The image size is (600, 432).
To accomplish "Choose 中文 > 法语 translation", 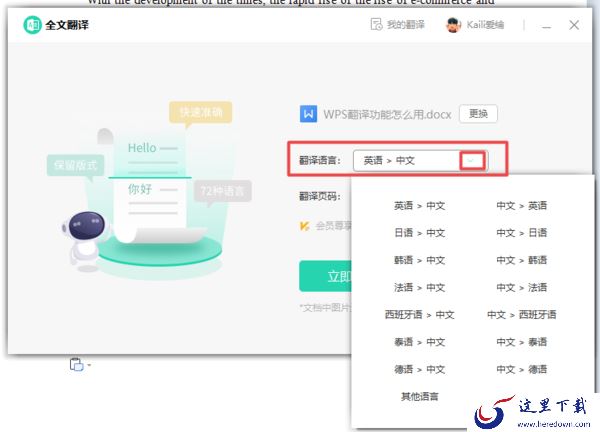I will (x=522, y=287).
